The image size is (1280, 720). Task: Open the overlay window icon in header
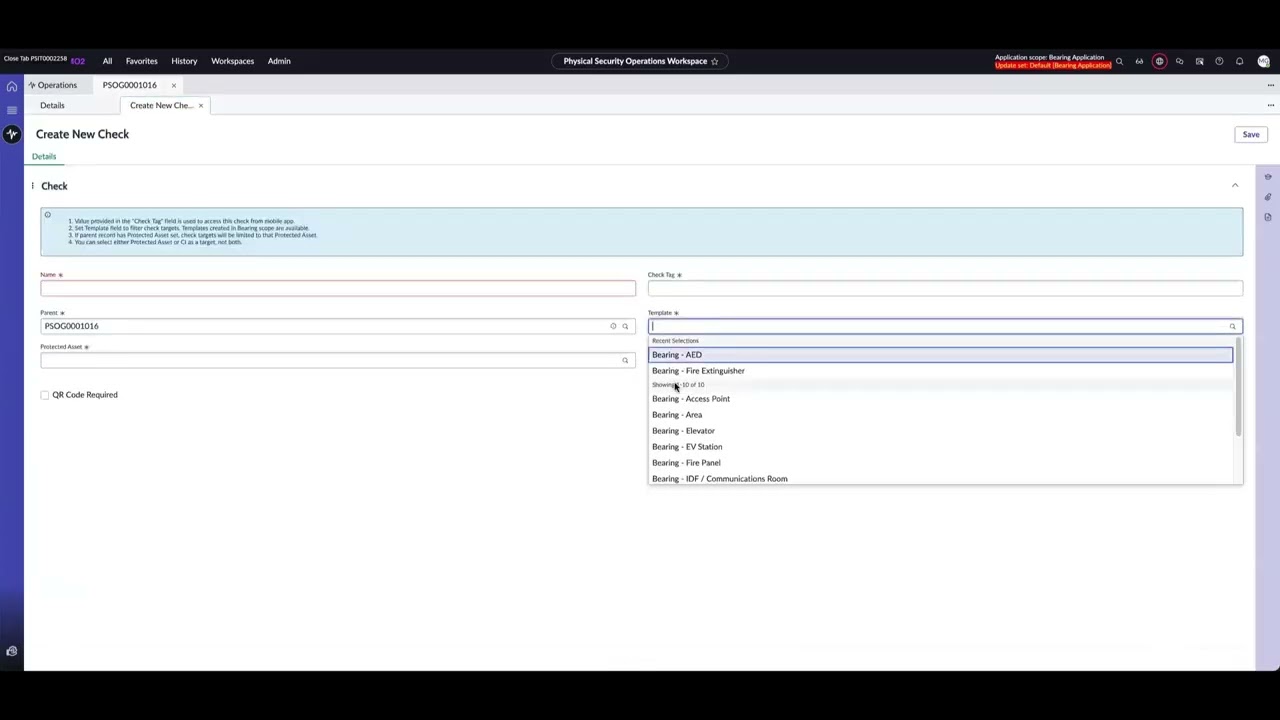pos(1199,61)
